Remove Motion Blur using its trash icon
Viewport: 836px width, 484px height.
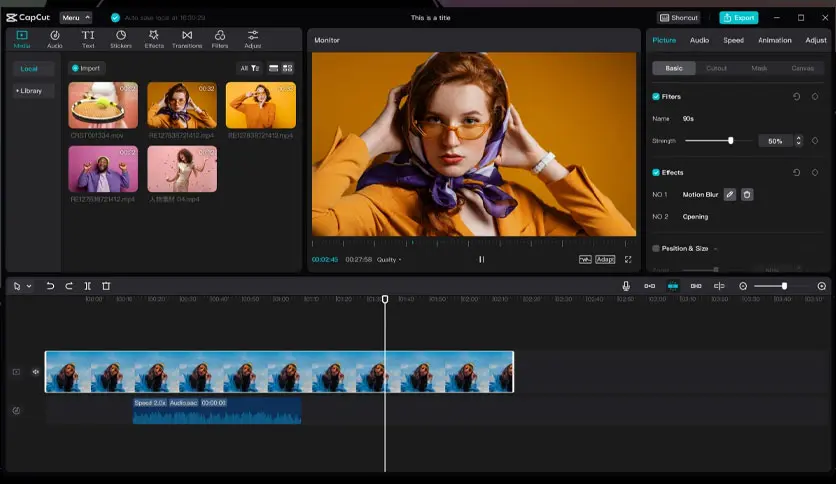[x=747, y=194]
